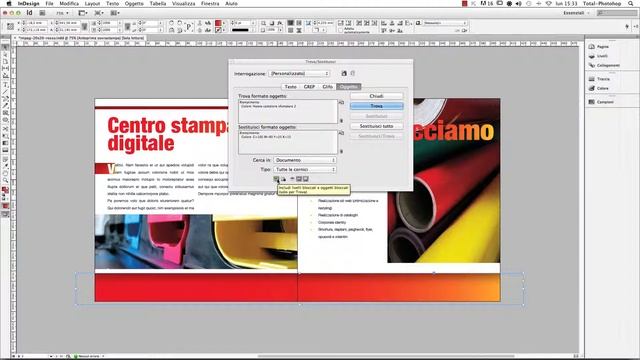Toggle constrain proportions for scaling
Image resolution: width=640 pixels, height=360 pixels.
(x=127, y=27)
